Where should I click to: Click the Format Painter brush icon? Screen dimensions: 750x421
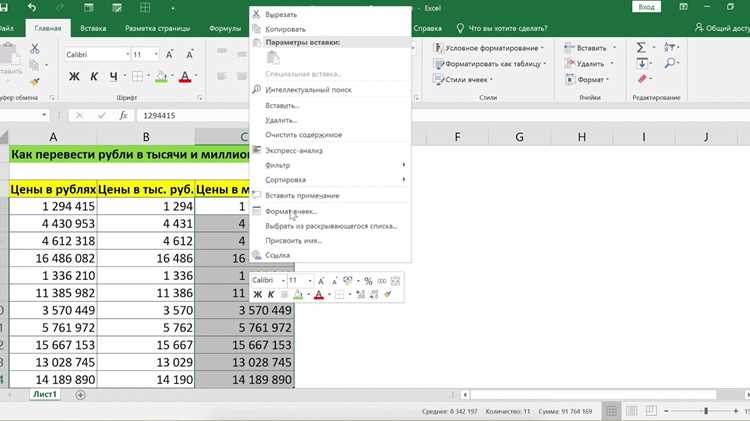tap(34, 82)
